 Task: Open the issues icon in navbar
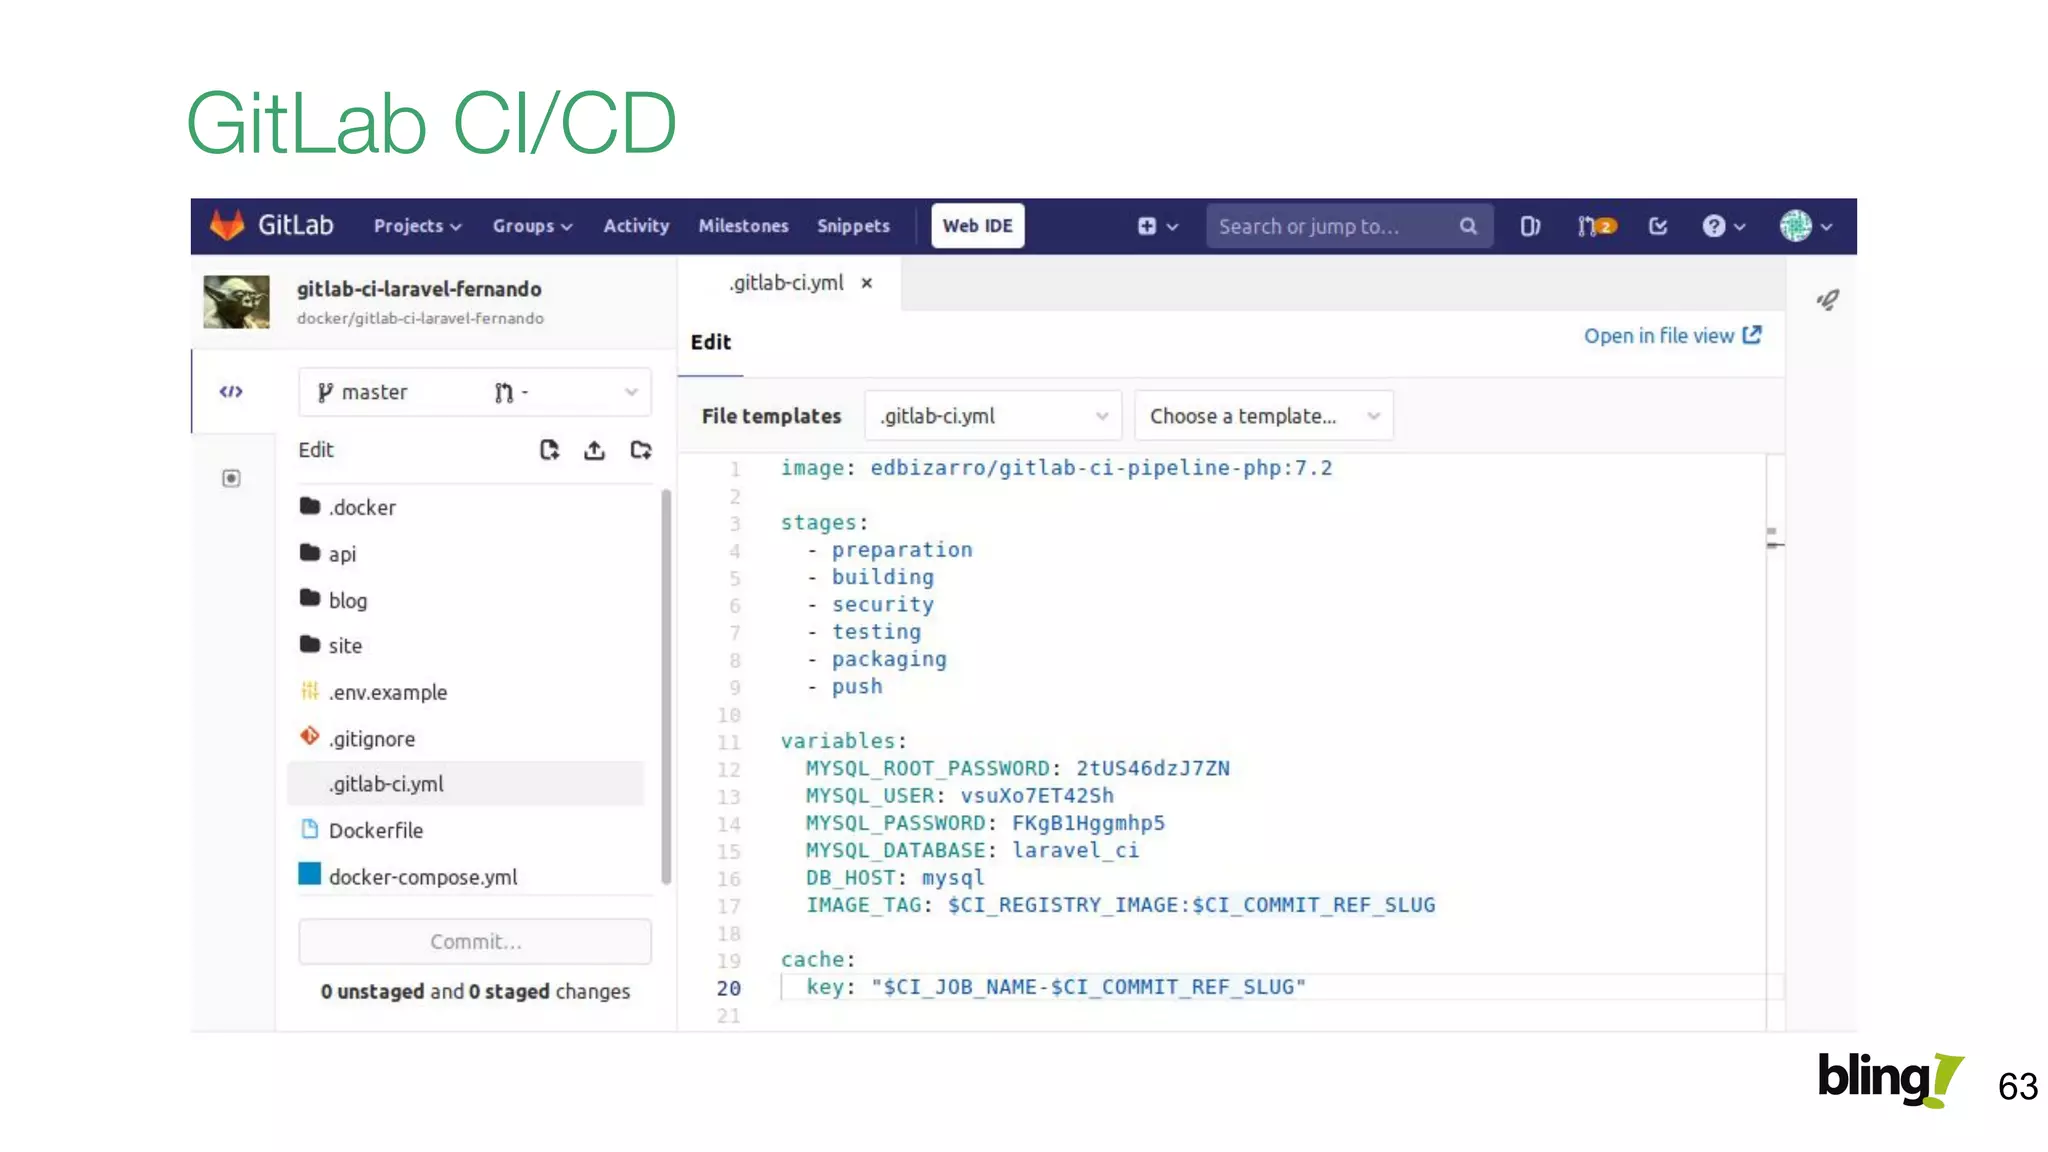pos(1529,226)
